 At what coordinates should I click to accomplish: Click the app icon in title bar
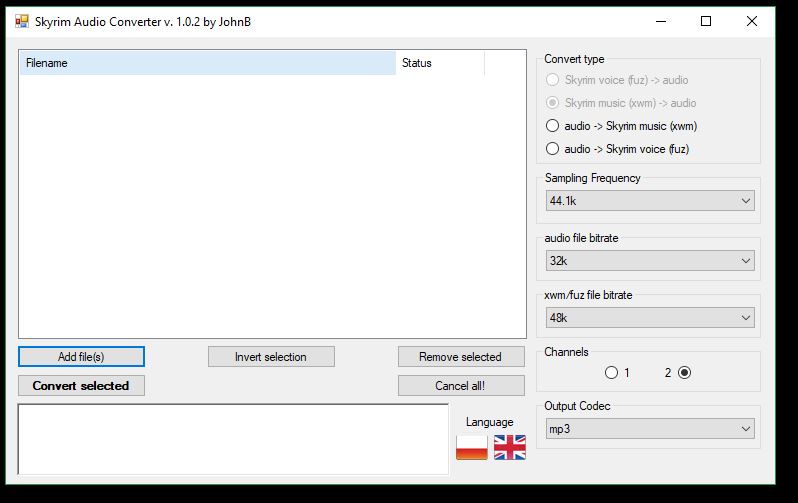(22, 21)
